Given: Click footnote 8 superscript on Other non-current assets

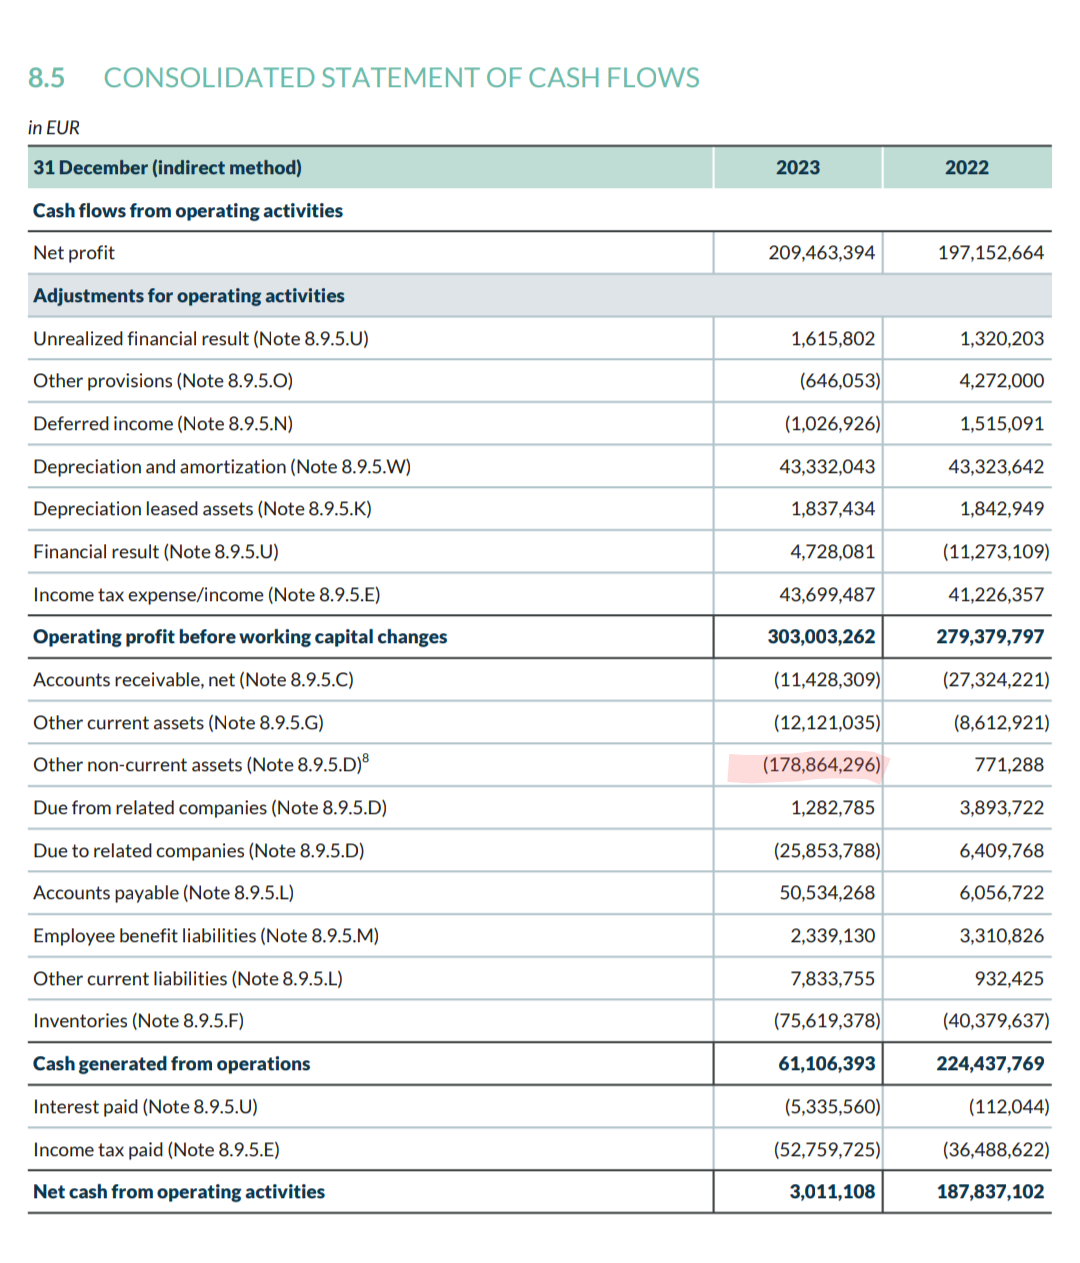Looking at the screenshot, I should (365, 759).
